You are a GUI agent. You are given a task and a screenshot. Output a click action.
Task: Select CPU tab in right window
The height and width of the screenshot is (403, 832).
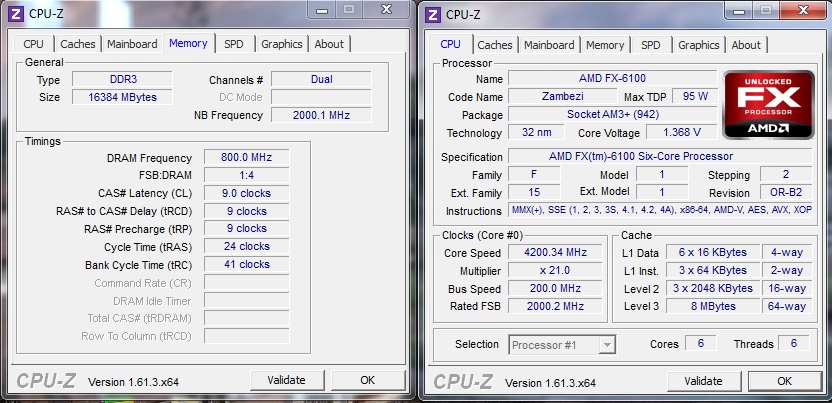[450, 44]
